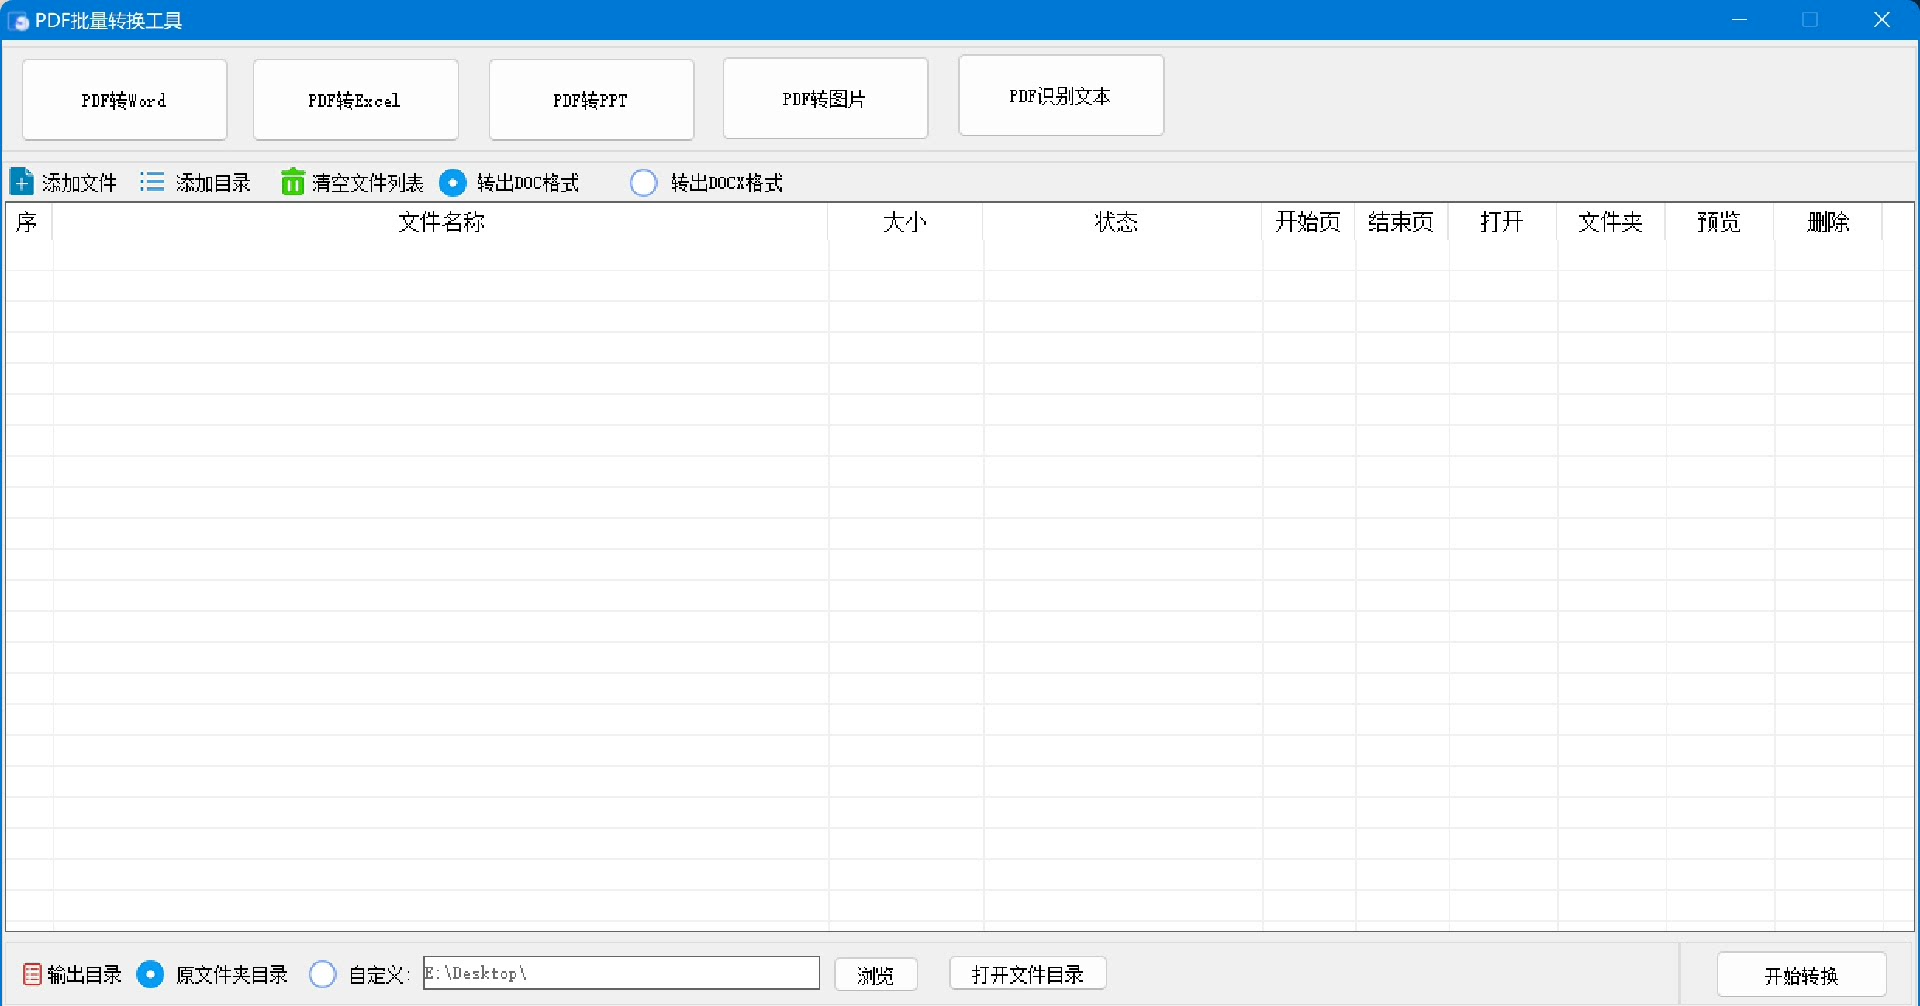Click the 打开 column header

point(1502,222)
